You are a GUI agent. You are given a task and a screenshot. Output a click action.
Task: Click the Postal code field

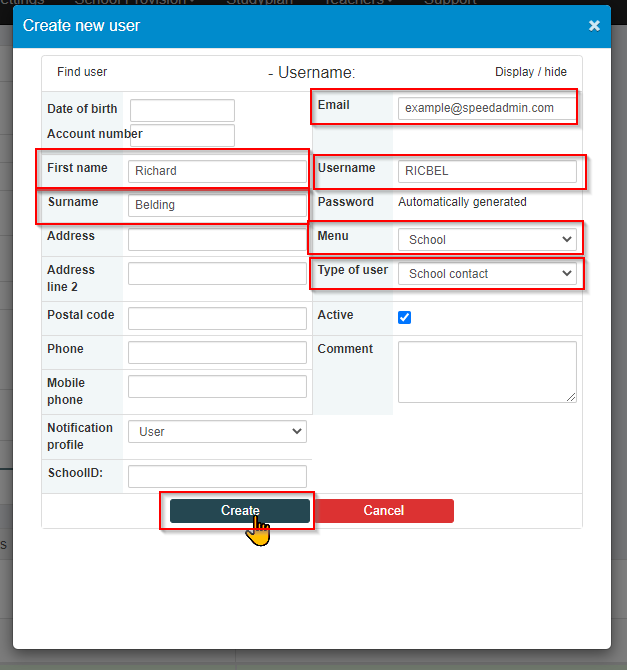[217, 318]
